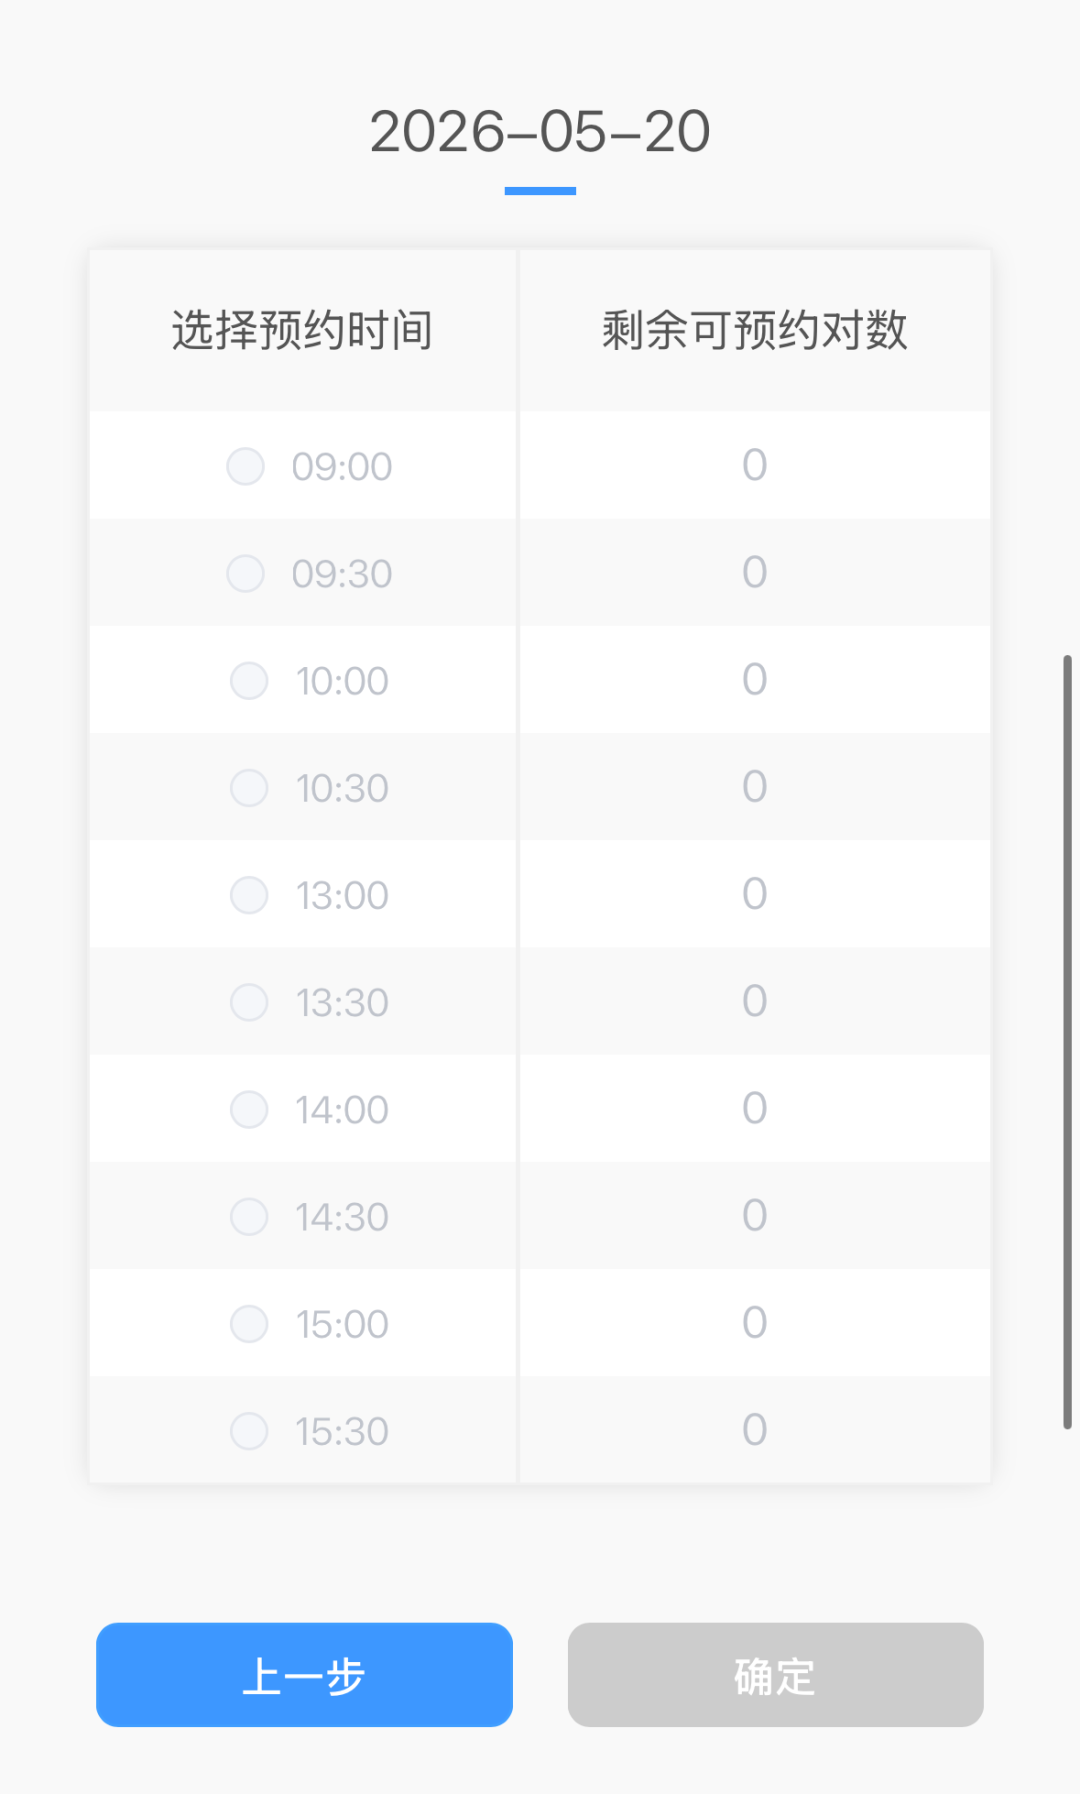This screenshot has width=1080, height=1794.
Task: Click the 13:00 time label text
Action: pyautogui.click(x=342, y=896)
